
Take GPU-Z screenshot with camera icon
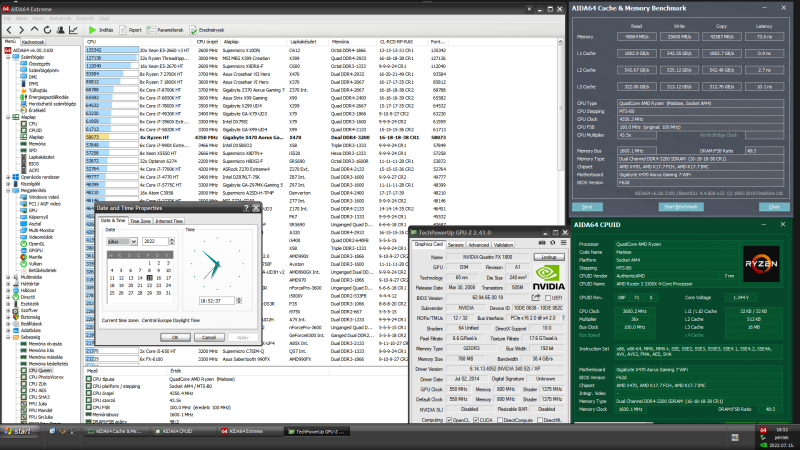(542, 243)
